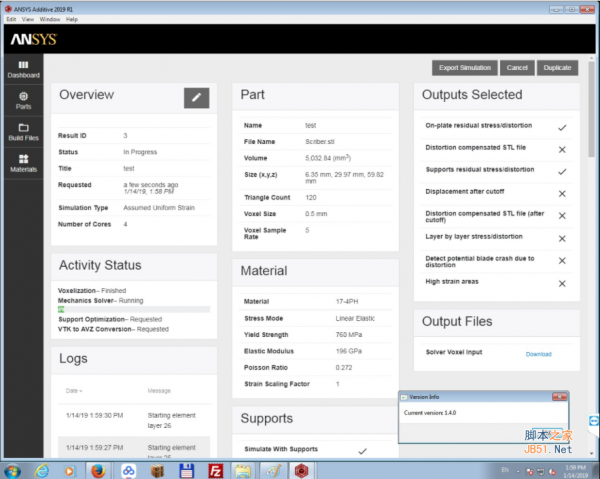The width and height of the screenshot is (600, 479).
Task: Click the 'Current version: 1.4.0' text
Action: [x=430, y=413]
